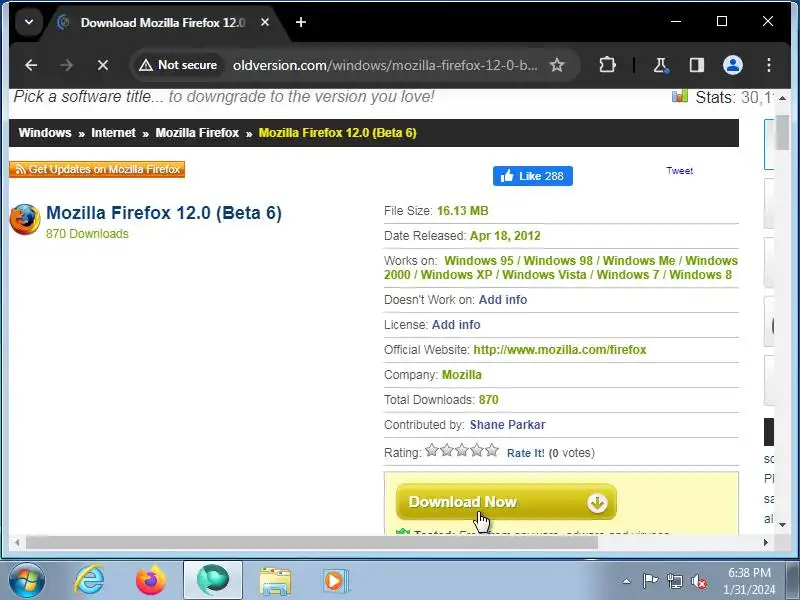Click the Rate It! link

pyautogui.click(x=526, y=453)
